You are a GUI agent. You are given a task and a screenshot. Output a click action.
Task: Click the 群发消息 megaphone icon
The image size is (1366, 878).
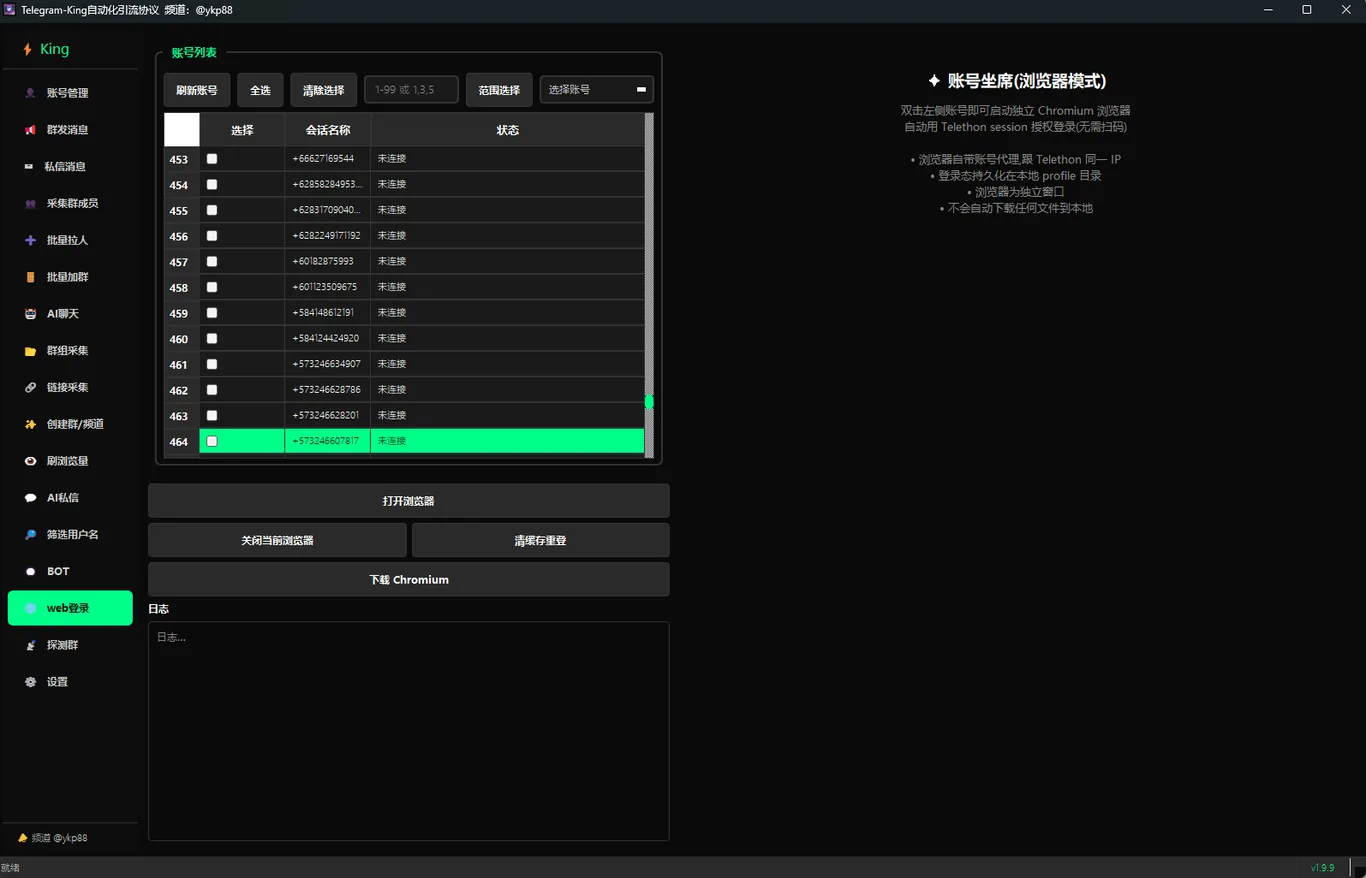pyautogui.click(x=30, y=130)
